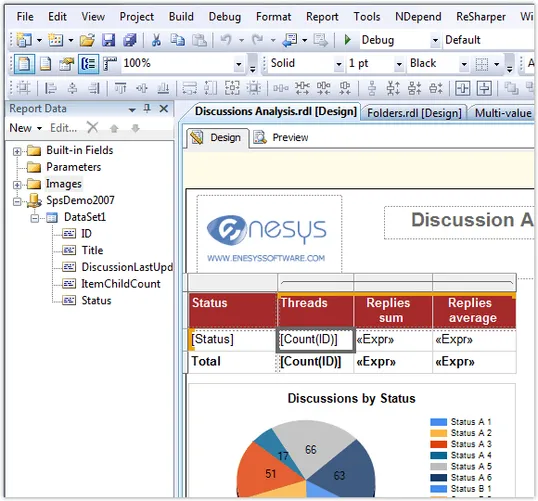Pin the Report Data panel with the pushpin

click(x=147, y=109)
